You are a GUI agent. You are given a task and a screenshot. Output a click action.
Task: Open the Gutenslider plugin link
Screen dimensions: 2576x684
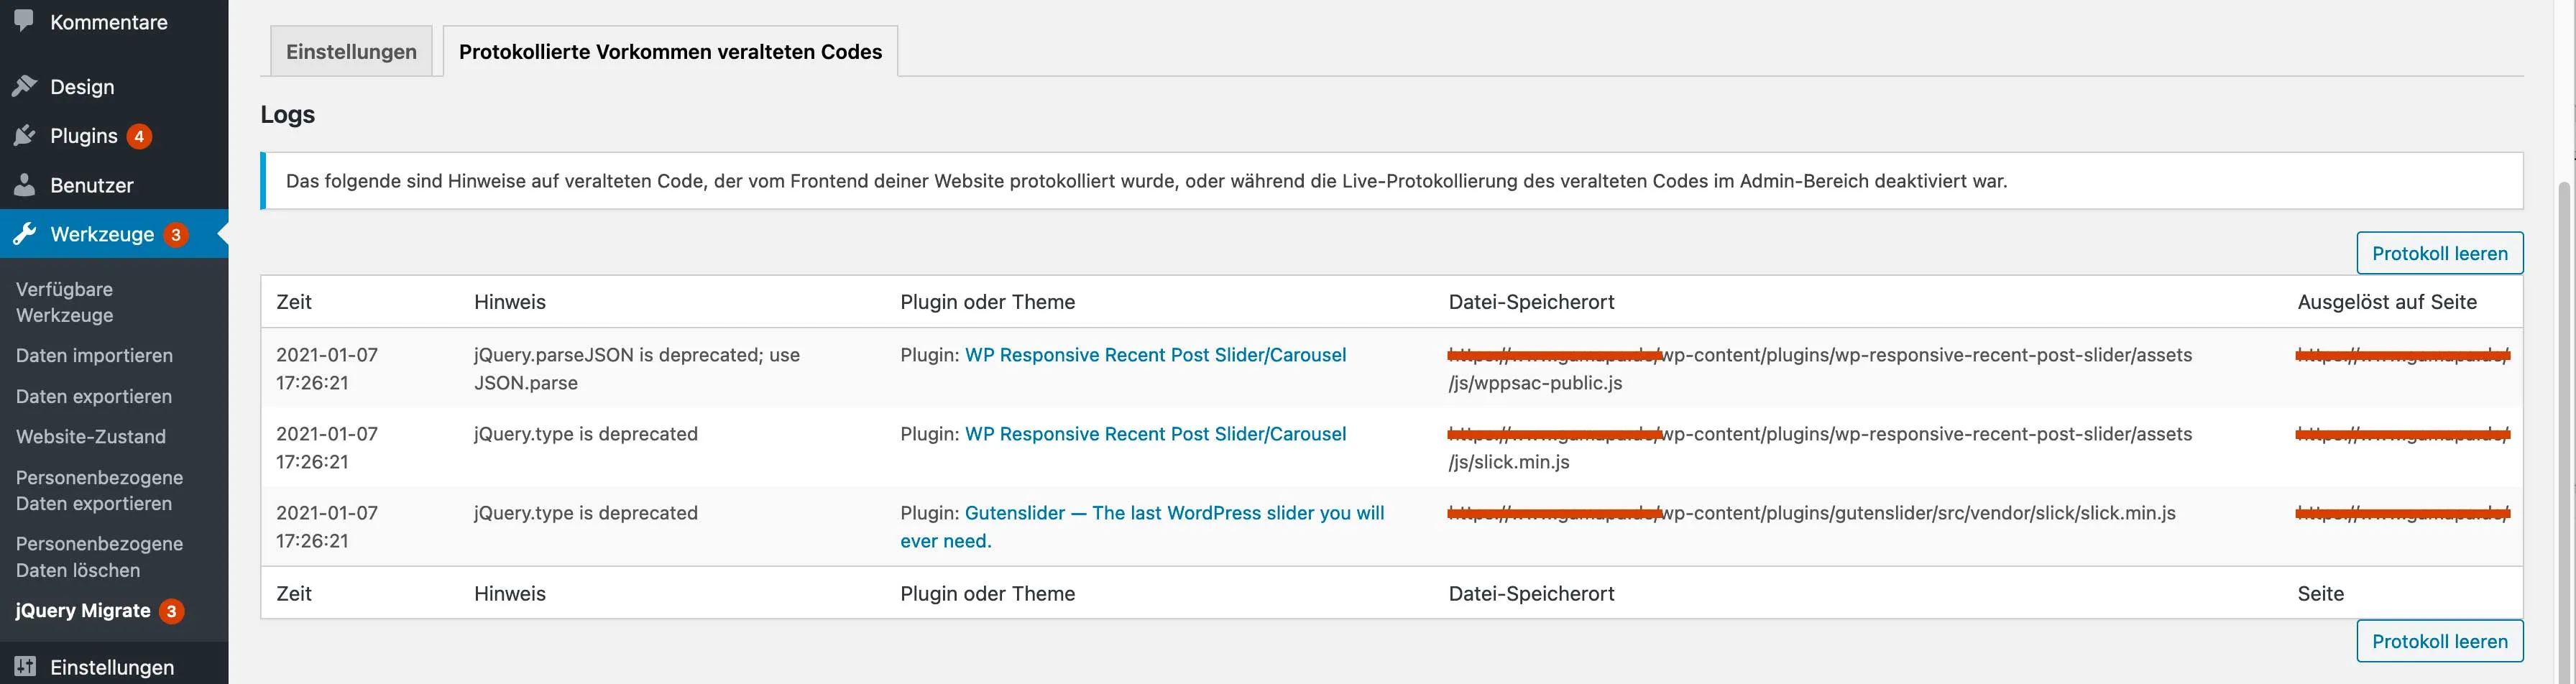pyautogui.click(x=1142, y=527)
